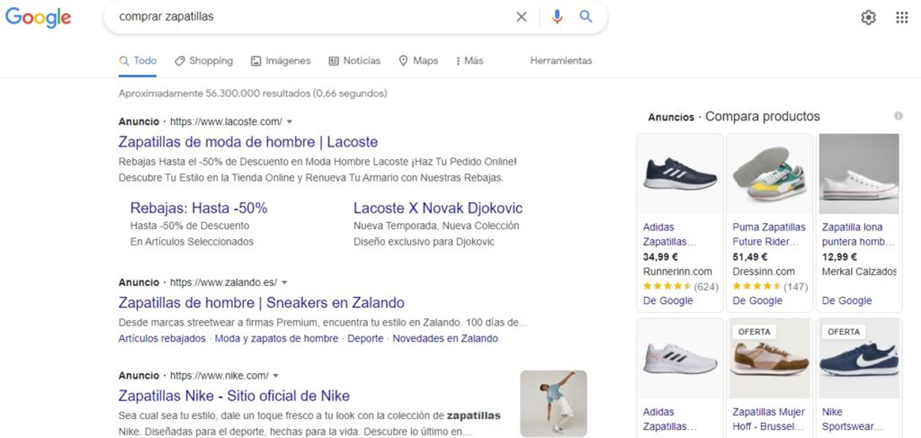Open the Más menu
Image resolution: width=921 pixels, height=438 pixels.
pos(469,60)
